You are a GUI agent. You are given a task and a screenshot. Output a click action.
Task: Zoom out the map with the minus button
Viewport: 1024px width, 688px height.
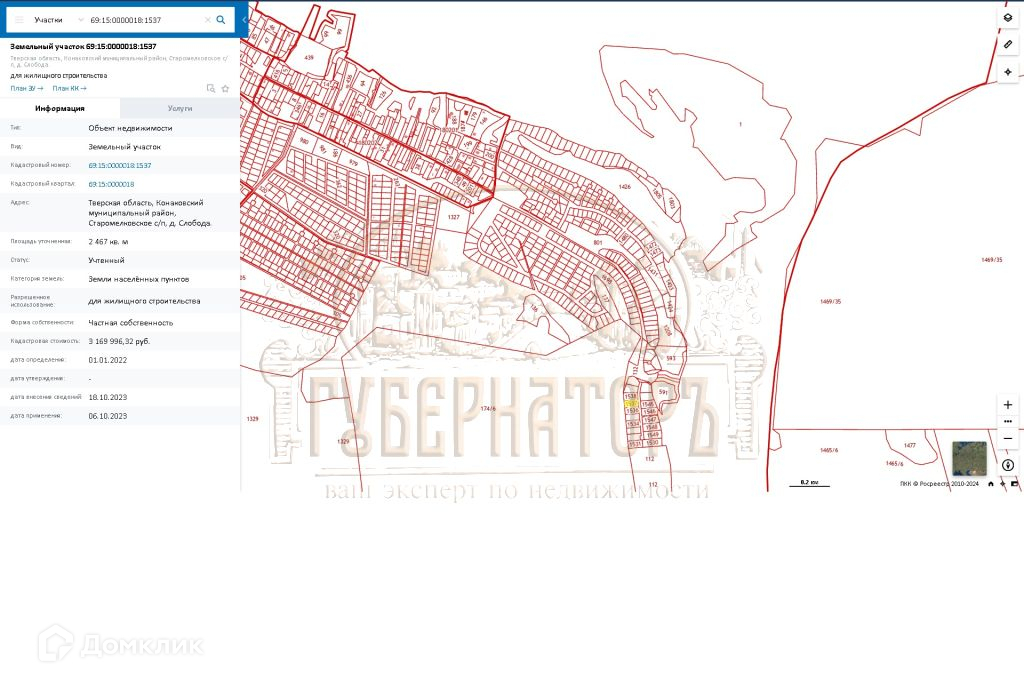1008,439
